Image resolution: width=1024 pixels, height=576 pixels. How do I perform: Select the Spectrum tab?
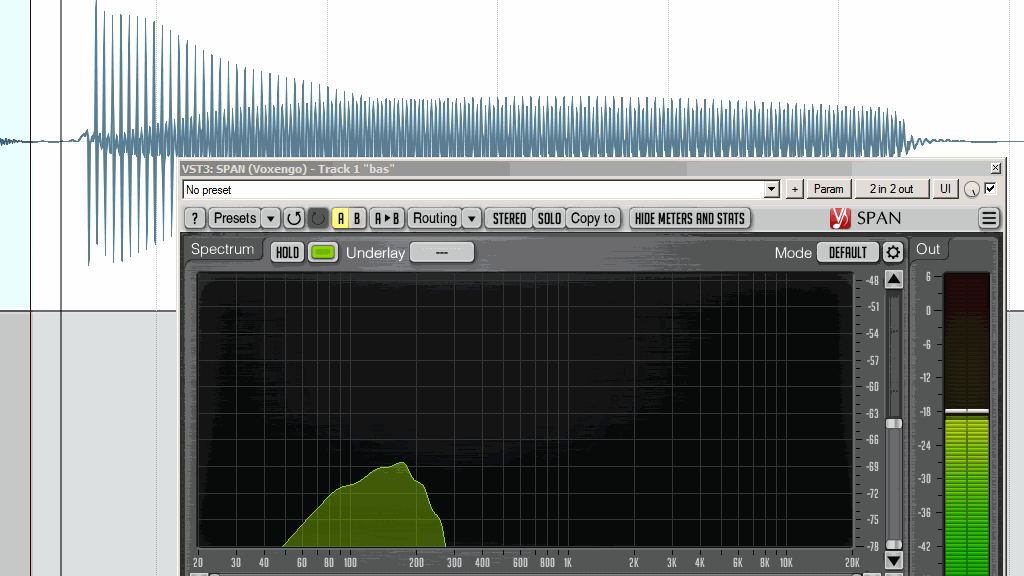[222, 249]
